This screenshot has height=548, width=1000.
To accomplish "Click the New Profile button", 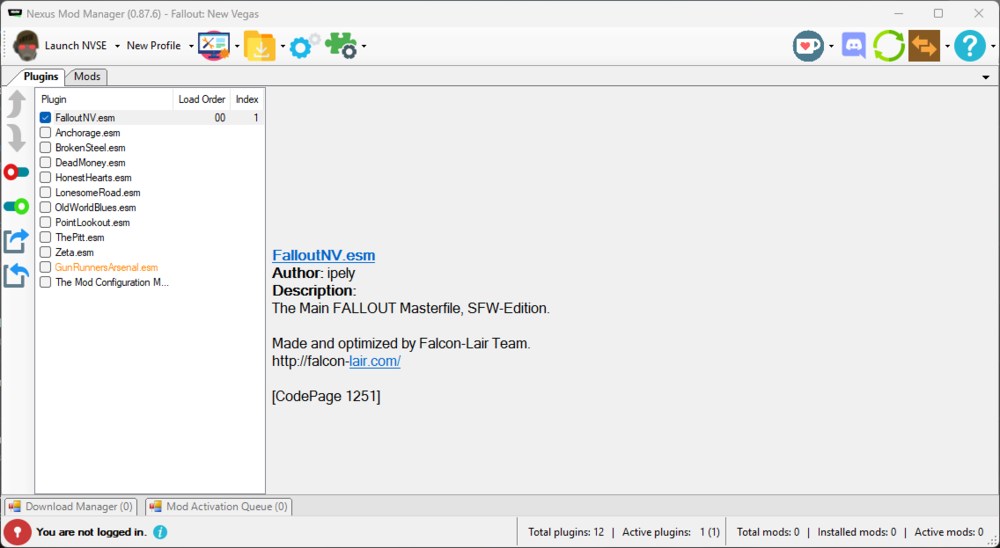I will point(153,46).
